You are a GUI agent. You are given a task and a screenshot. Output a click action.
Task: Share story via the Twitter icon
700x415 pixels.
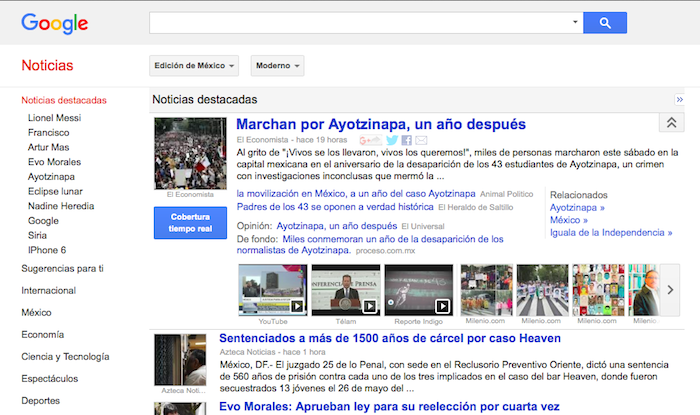click(392, 141)
